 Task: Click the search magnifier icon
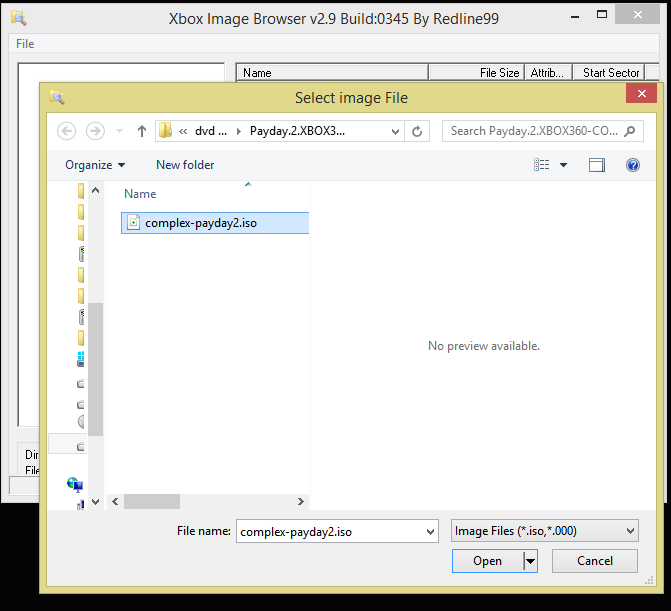632,131
